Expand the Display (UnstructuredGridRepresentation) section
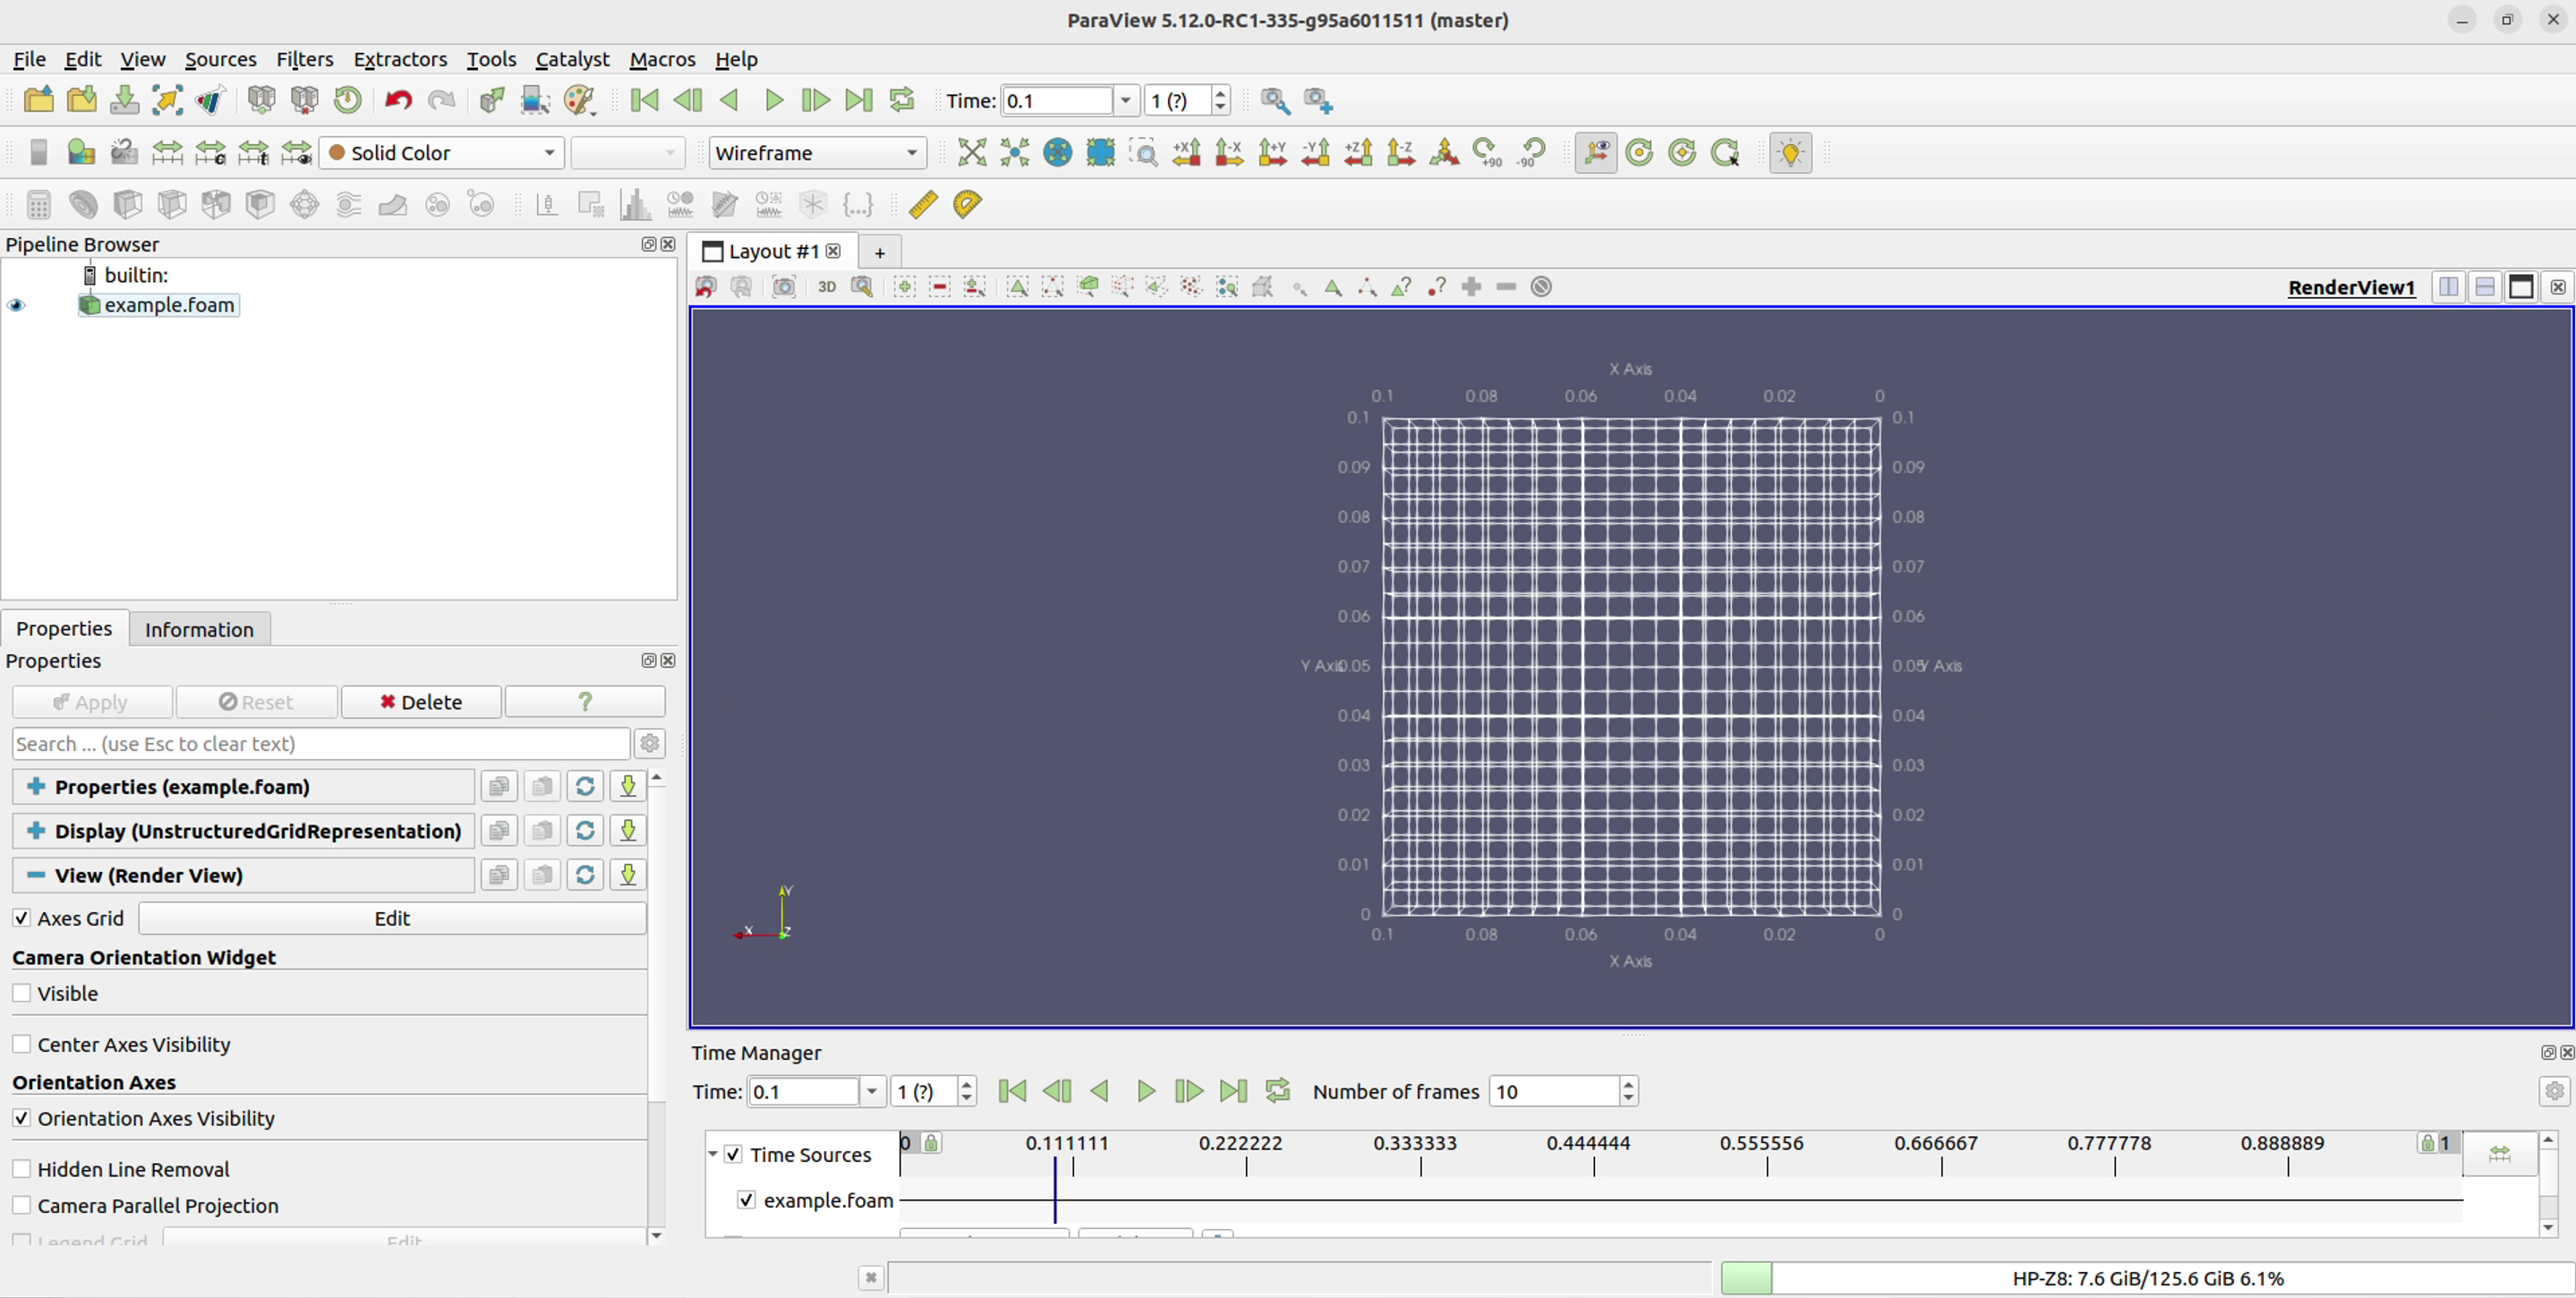Image resolution: width=2576 pixels, height=1298 pixels. [36, 831]
